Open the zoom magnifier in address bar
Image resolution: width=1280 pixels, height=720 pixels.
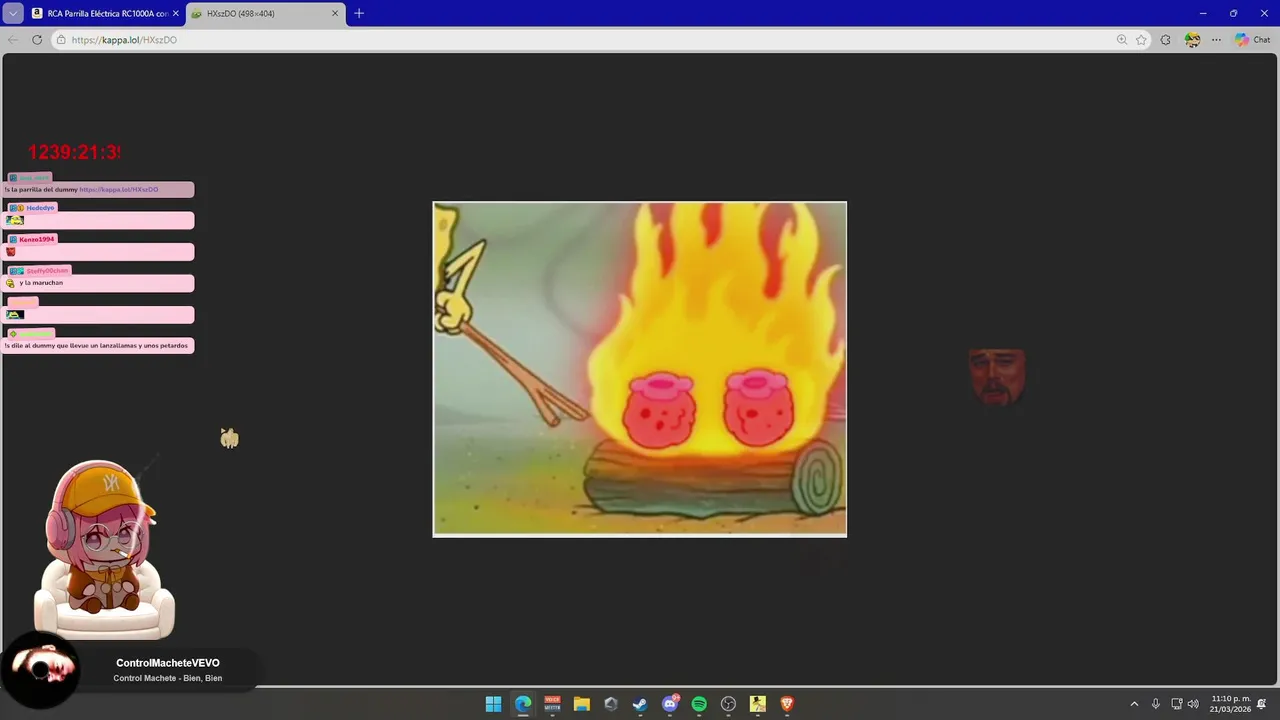click(x=1122, y=40)
